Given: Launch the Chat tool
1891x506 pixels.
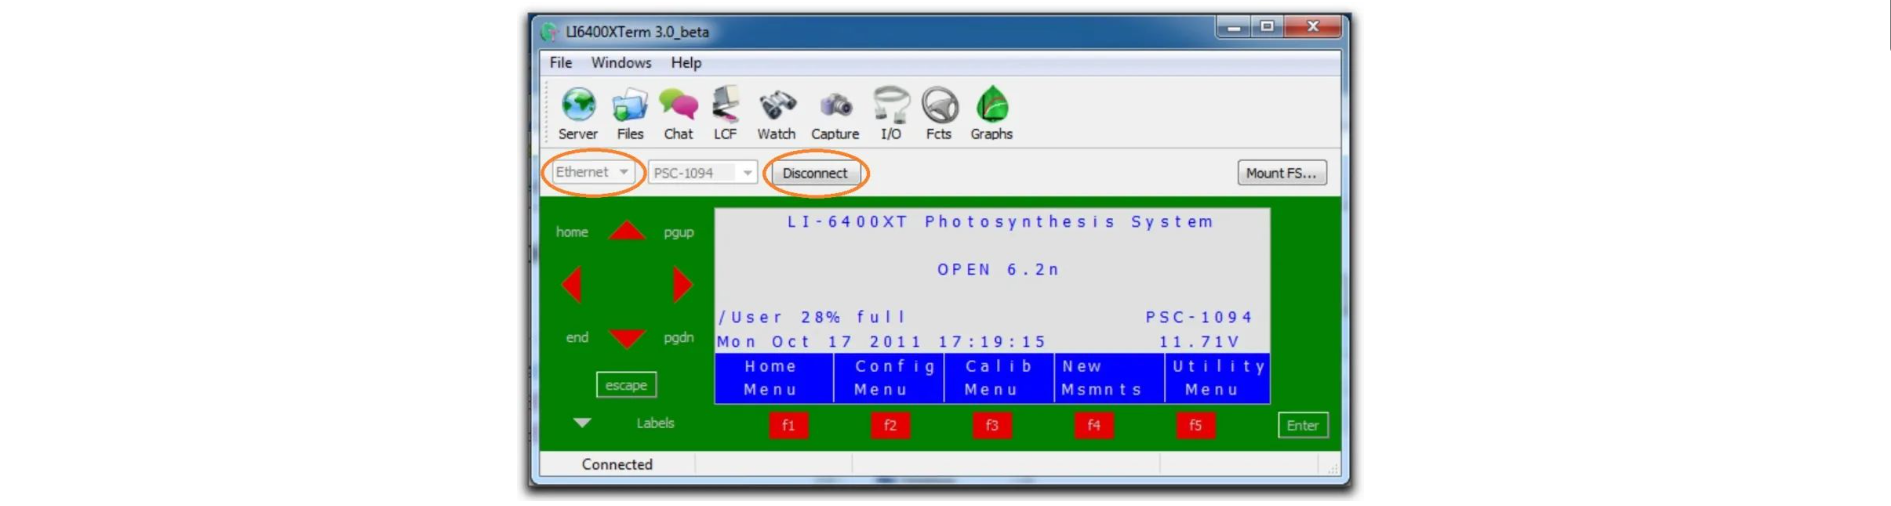Looking at the screenshot, I should coord(678,113).
